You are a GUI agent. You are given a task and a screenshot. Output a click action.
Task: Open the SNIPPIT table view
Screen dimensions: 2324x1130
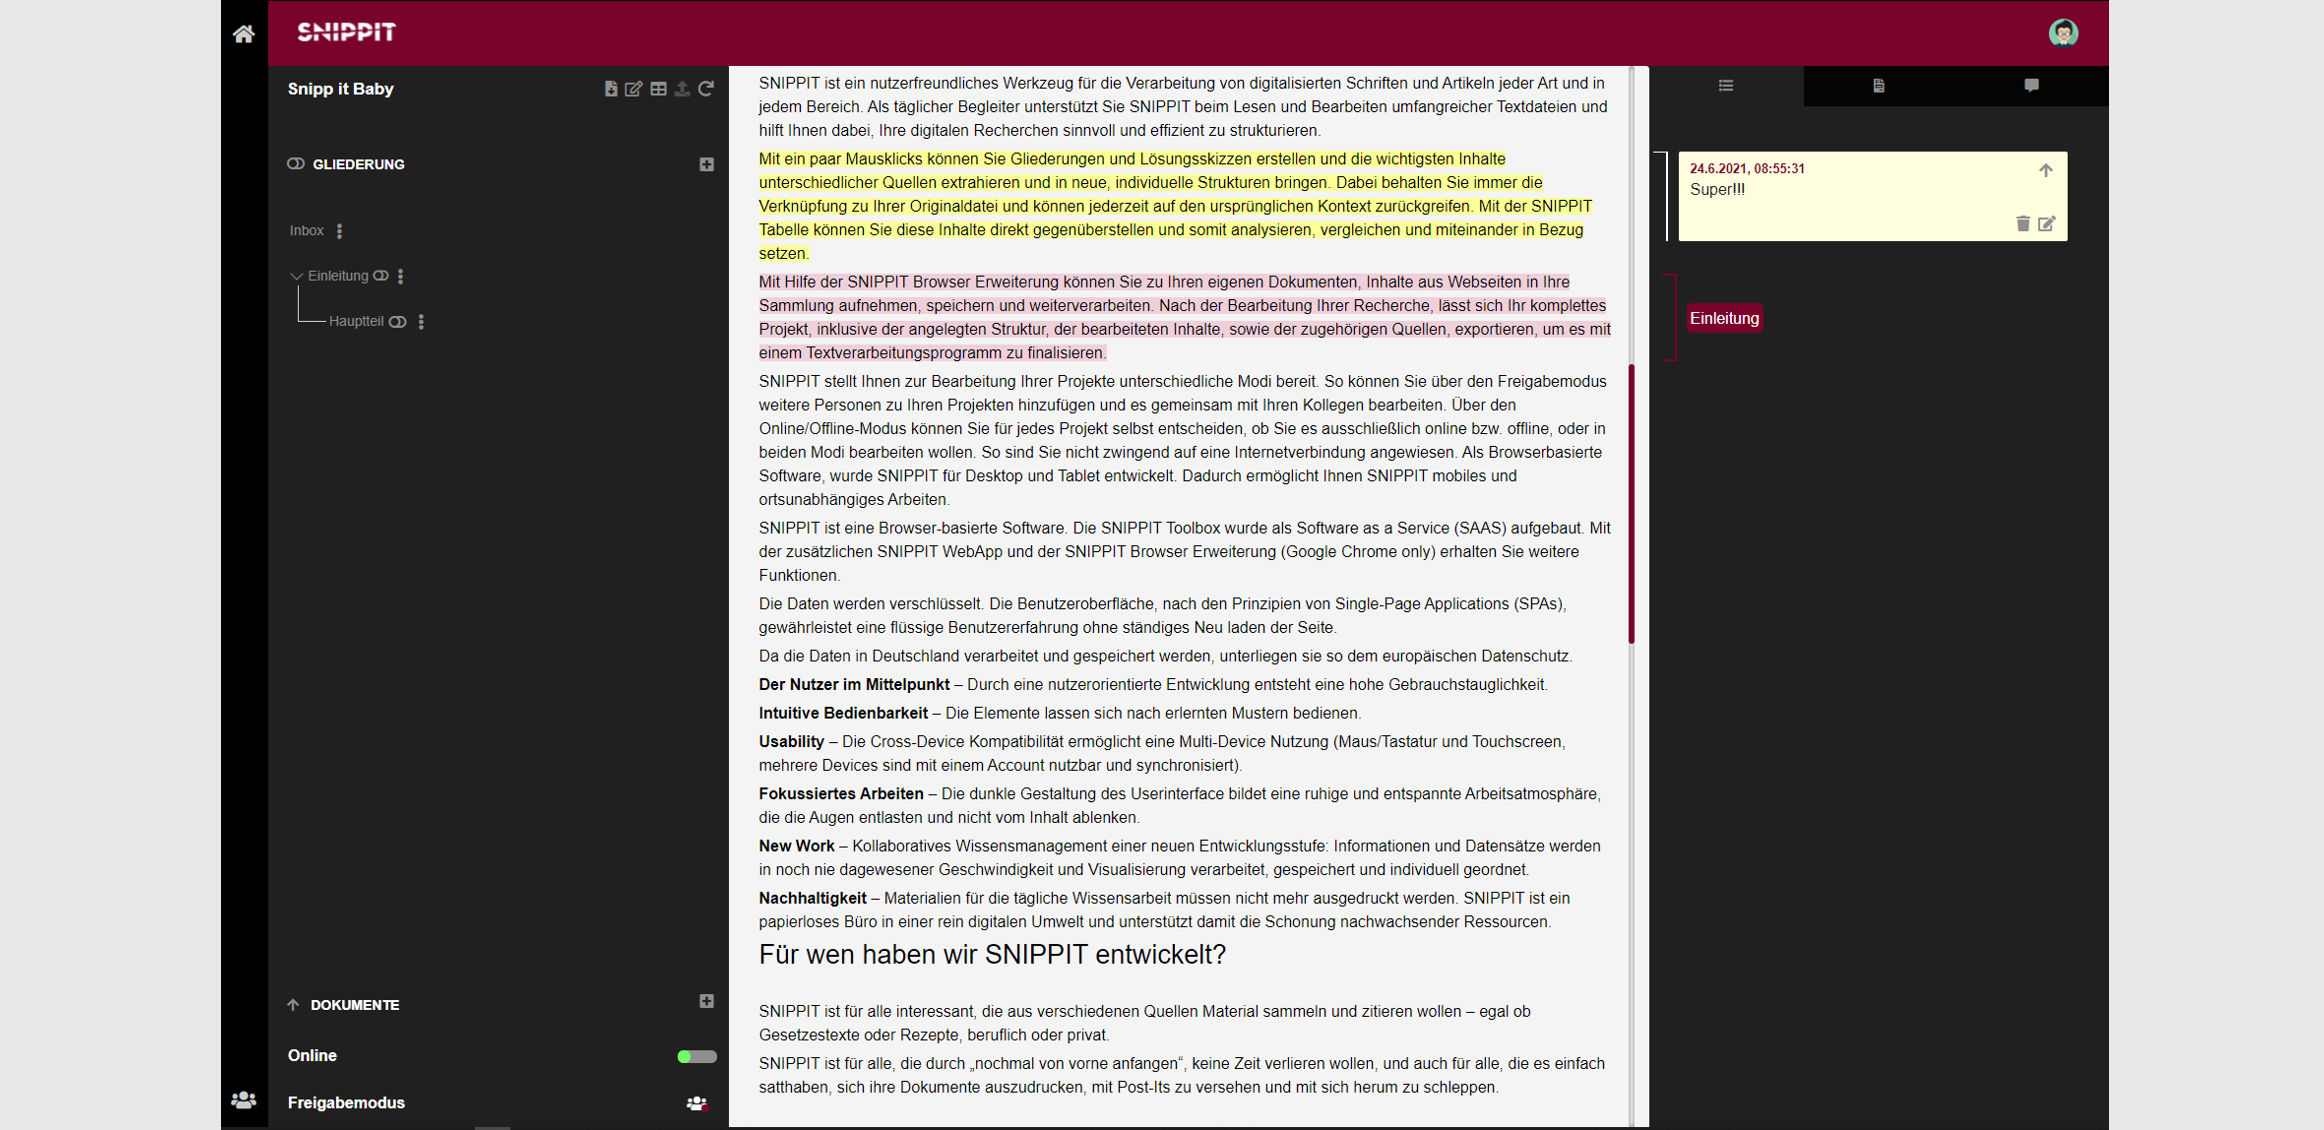658,89
